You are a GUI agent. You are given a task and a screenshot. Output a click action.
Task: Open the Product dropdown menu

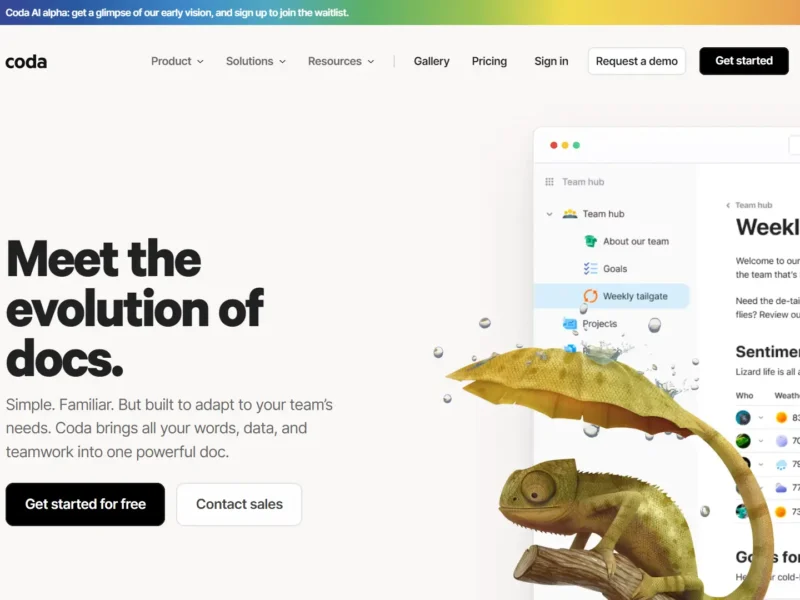177,61
